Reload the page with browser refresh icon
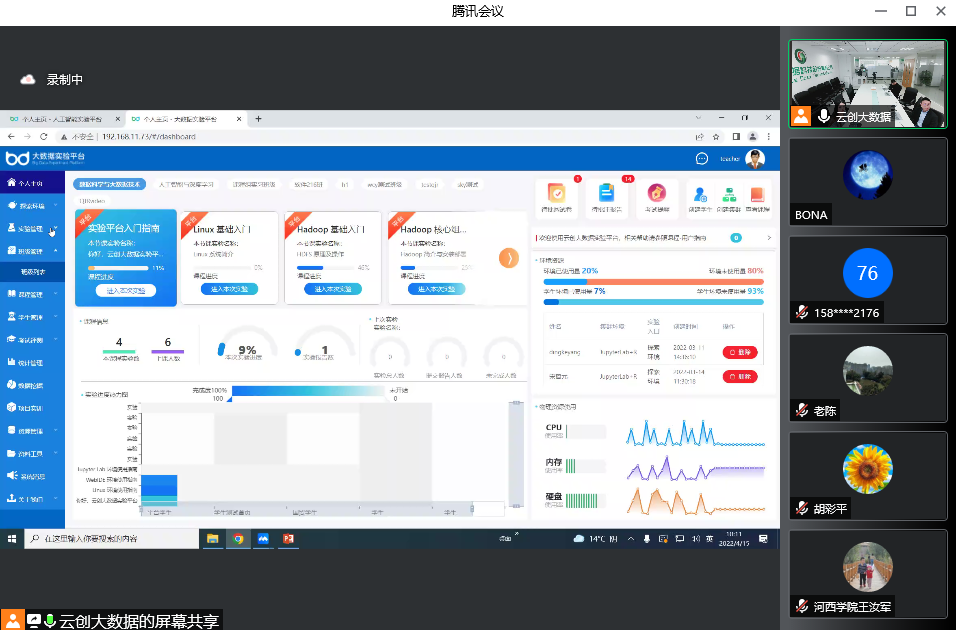The height and width of the screenshot is (630, 956). [40, 136]
